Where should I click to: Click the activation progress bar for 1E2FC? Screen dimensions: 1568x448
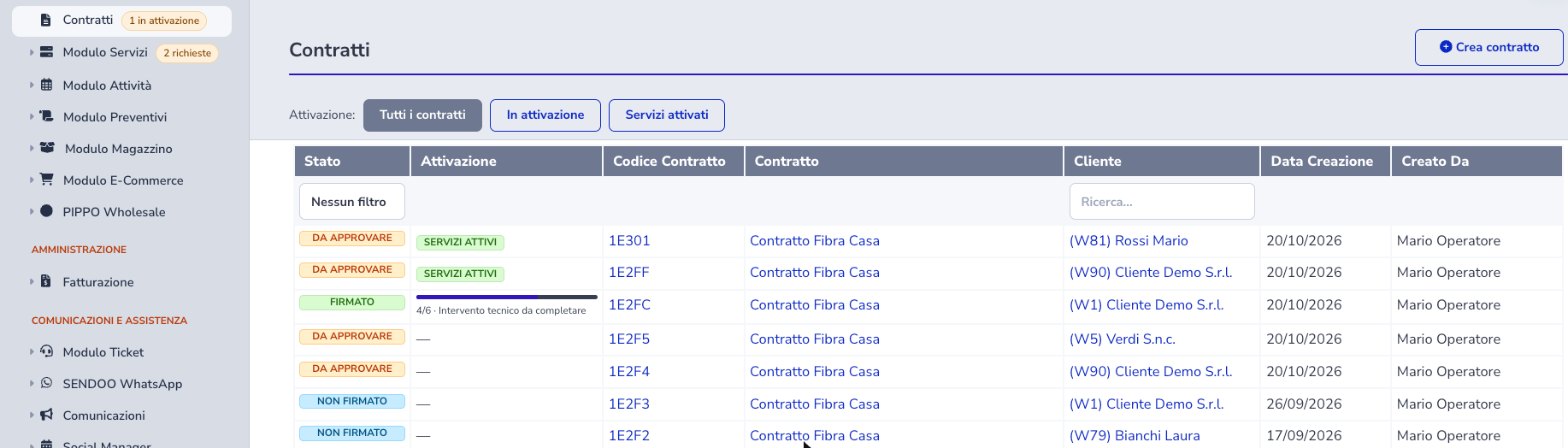point(507,297)
